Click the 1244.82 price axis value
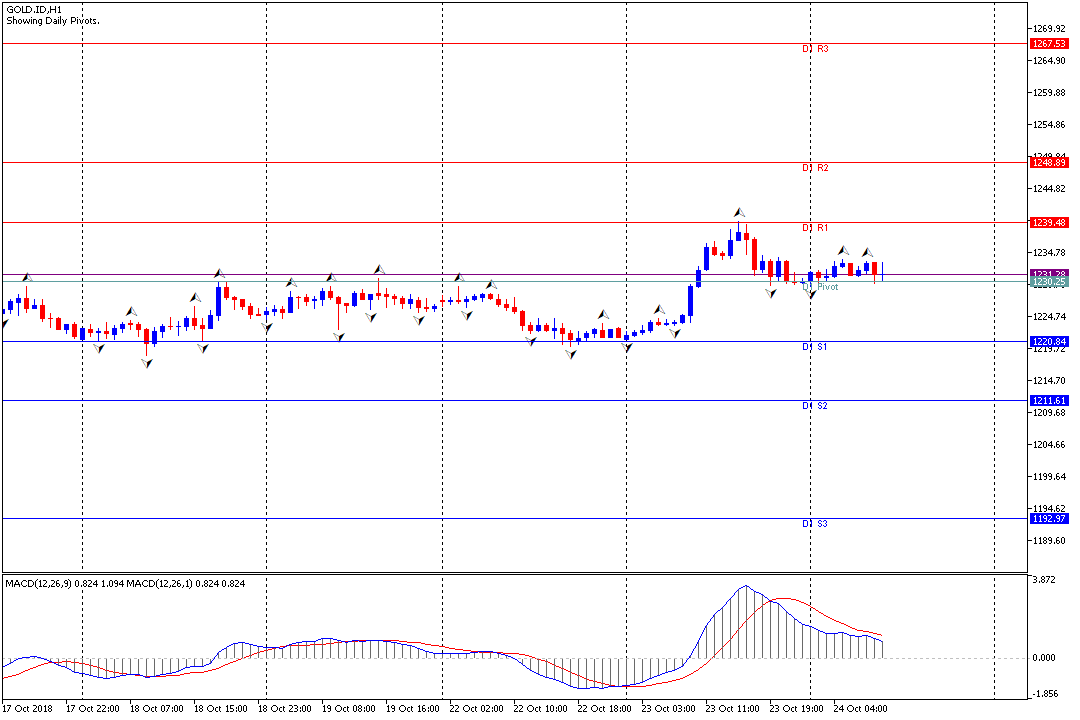This screenshot has height=720, width=1080. (1049, 189)
